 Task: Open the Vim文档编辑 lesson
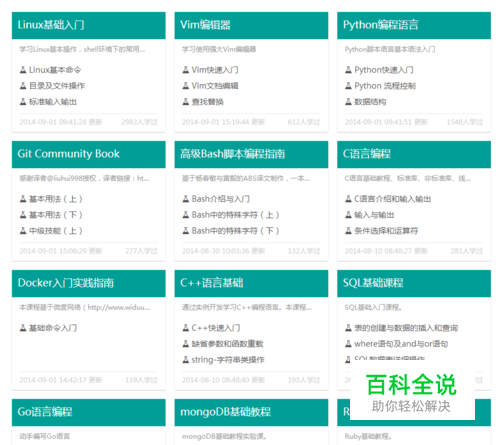(215, 86)
